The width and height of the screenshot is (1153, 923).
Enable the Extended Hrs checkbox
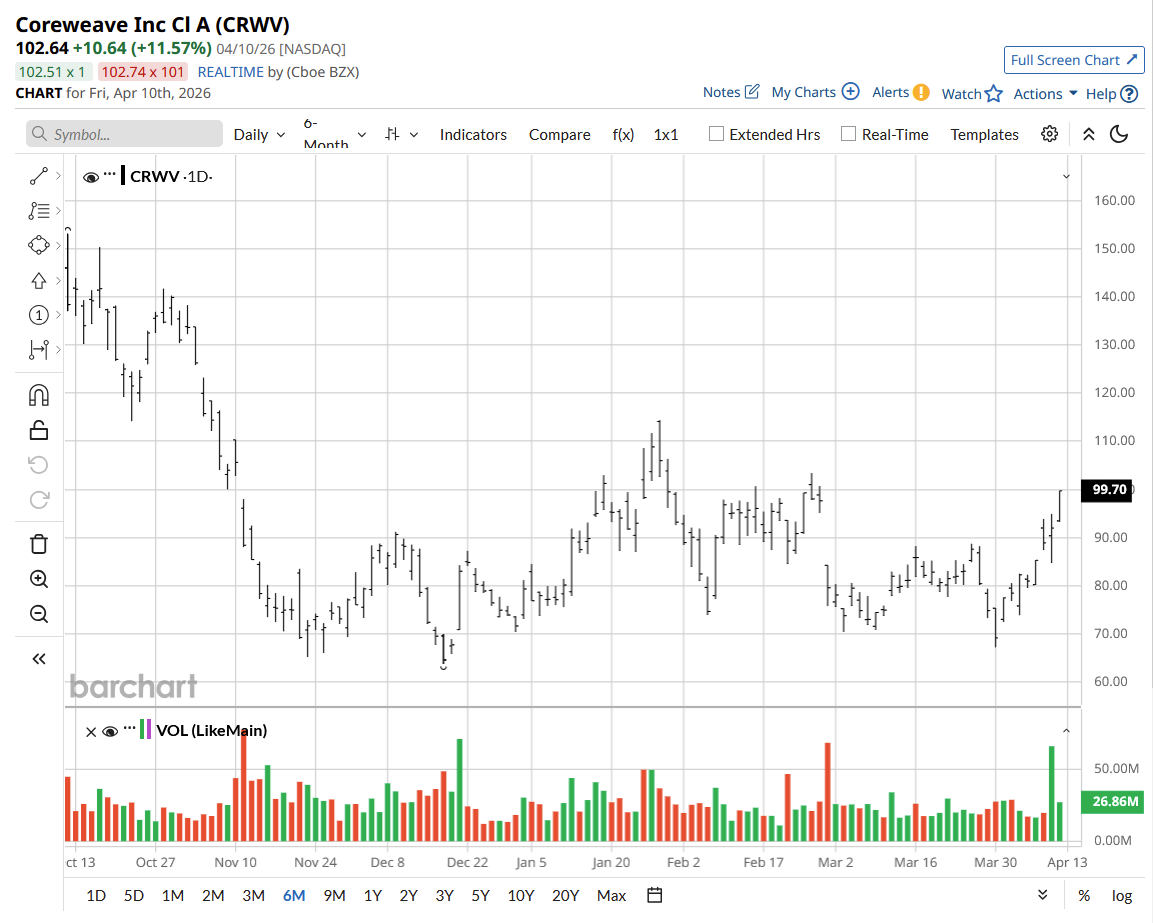click(x=716, y=134)
